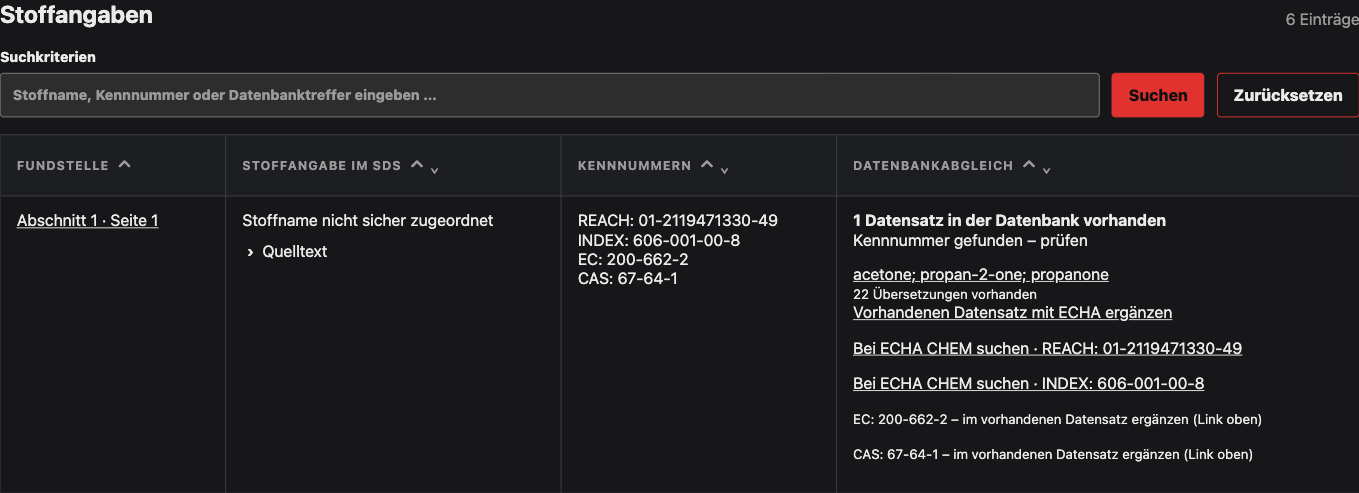Click the KENNNUMMERN column header label

coord(635,166)
